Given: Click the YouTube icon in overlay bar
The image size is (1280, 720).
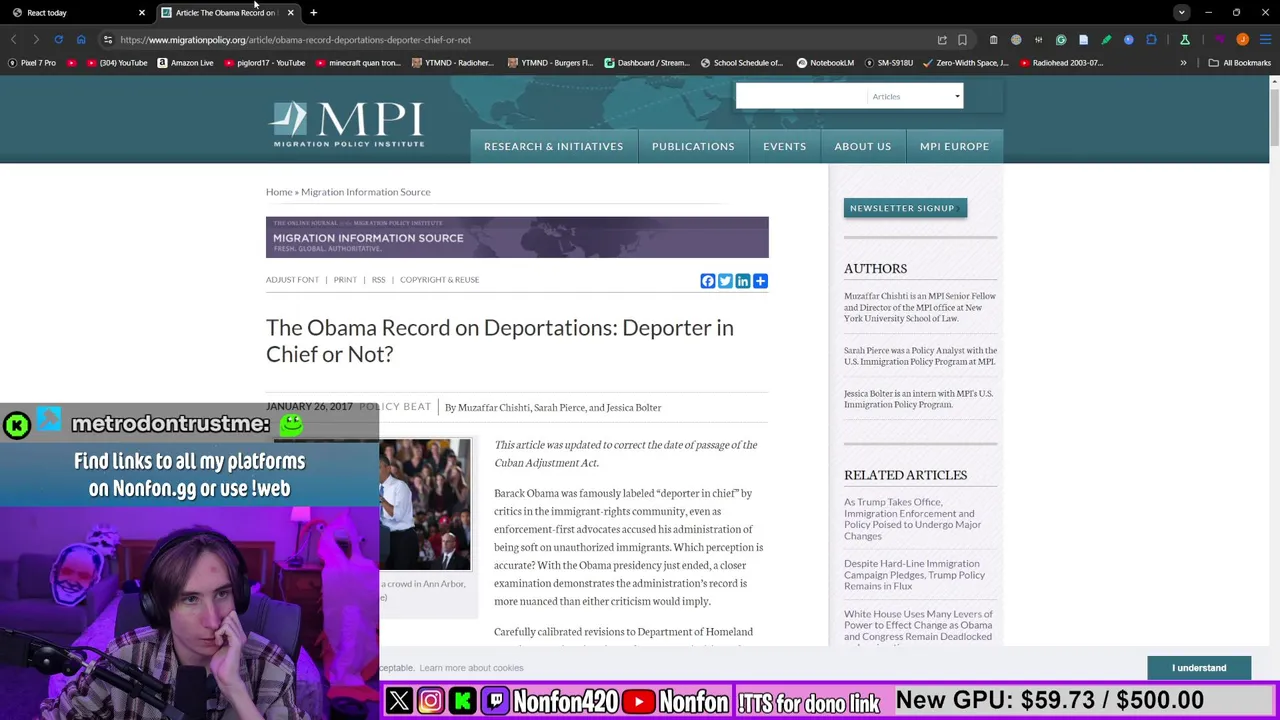Looking at the screenshot, I should pos(638,701).
